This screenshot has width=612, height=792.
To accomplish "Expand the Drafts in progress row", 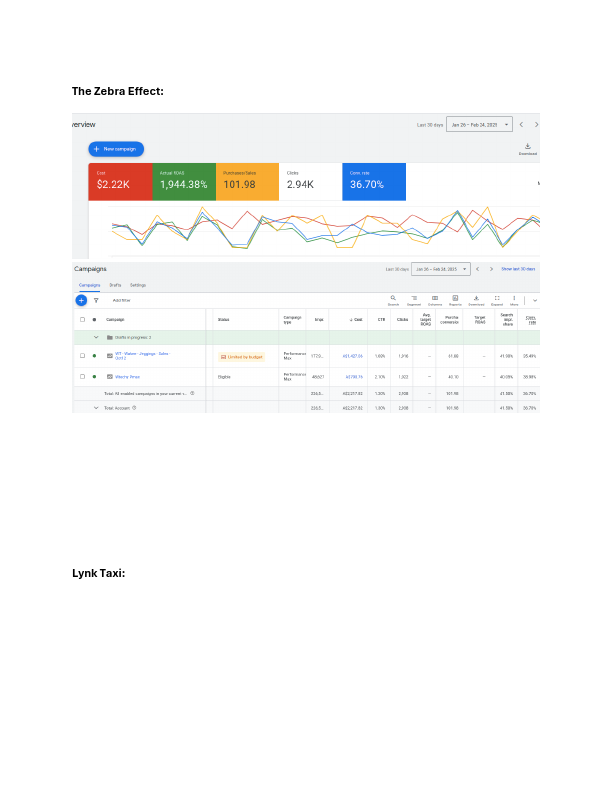I will coord(96,337).
